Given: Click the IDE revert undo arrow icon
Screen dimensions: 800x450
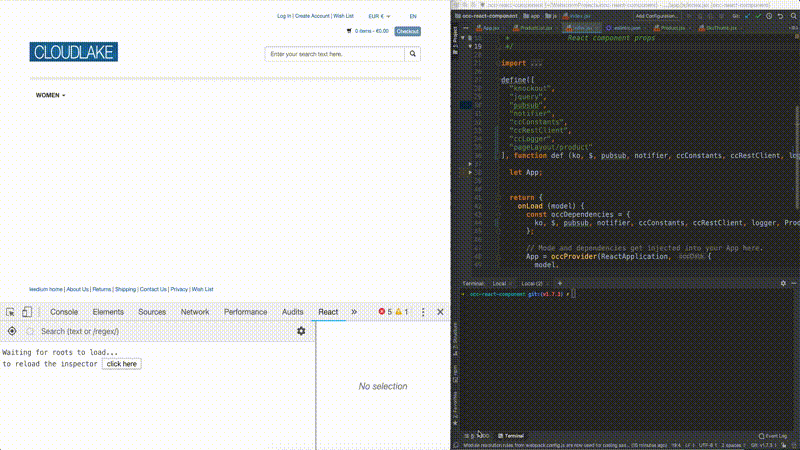Looking at the screenshot, I should pyautogui.click(x=781, y=16).
